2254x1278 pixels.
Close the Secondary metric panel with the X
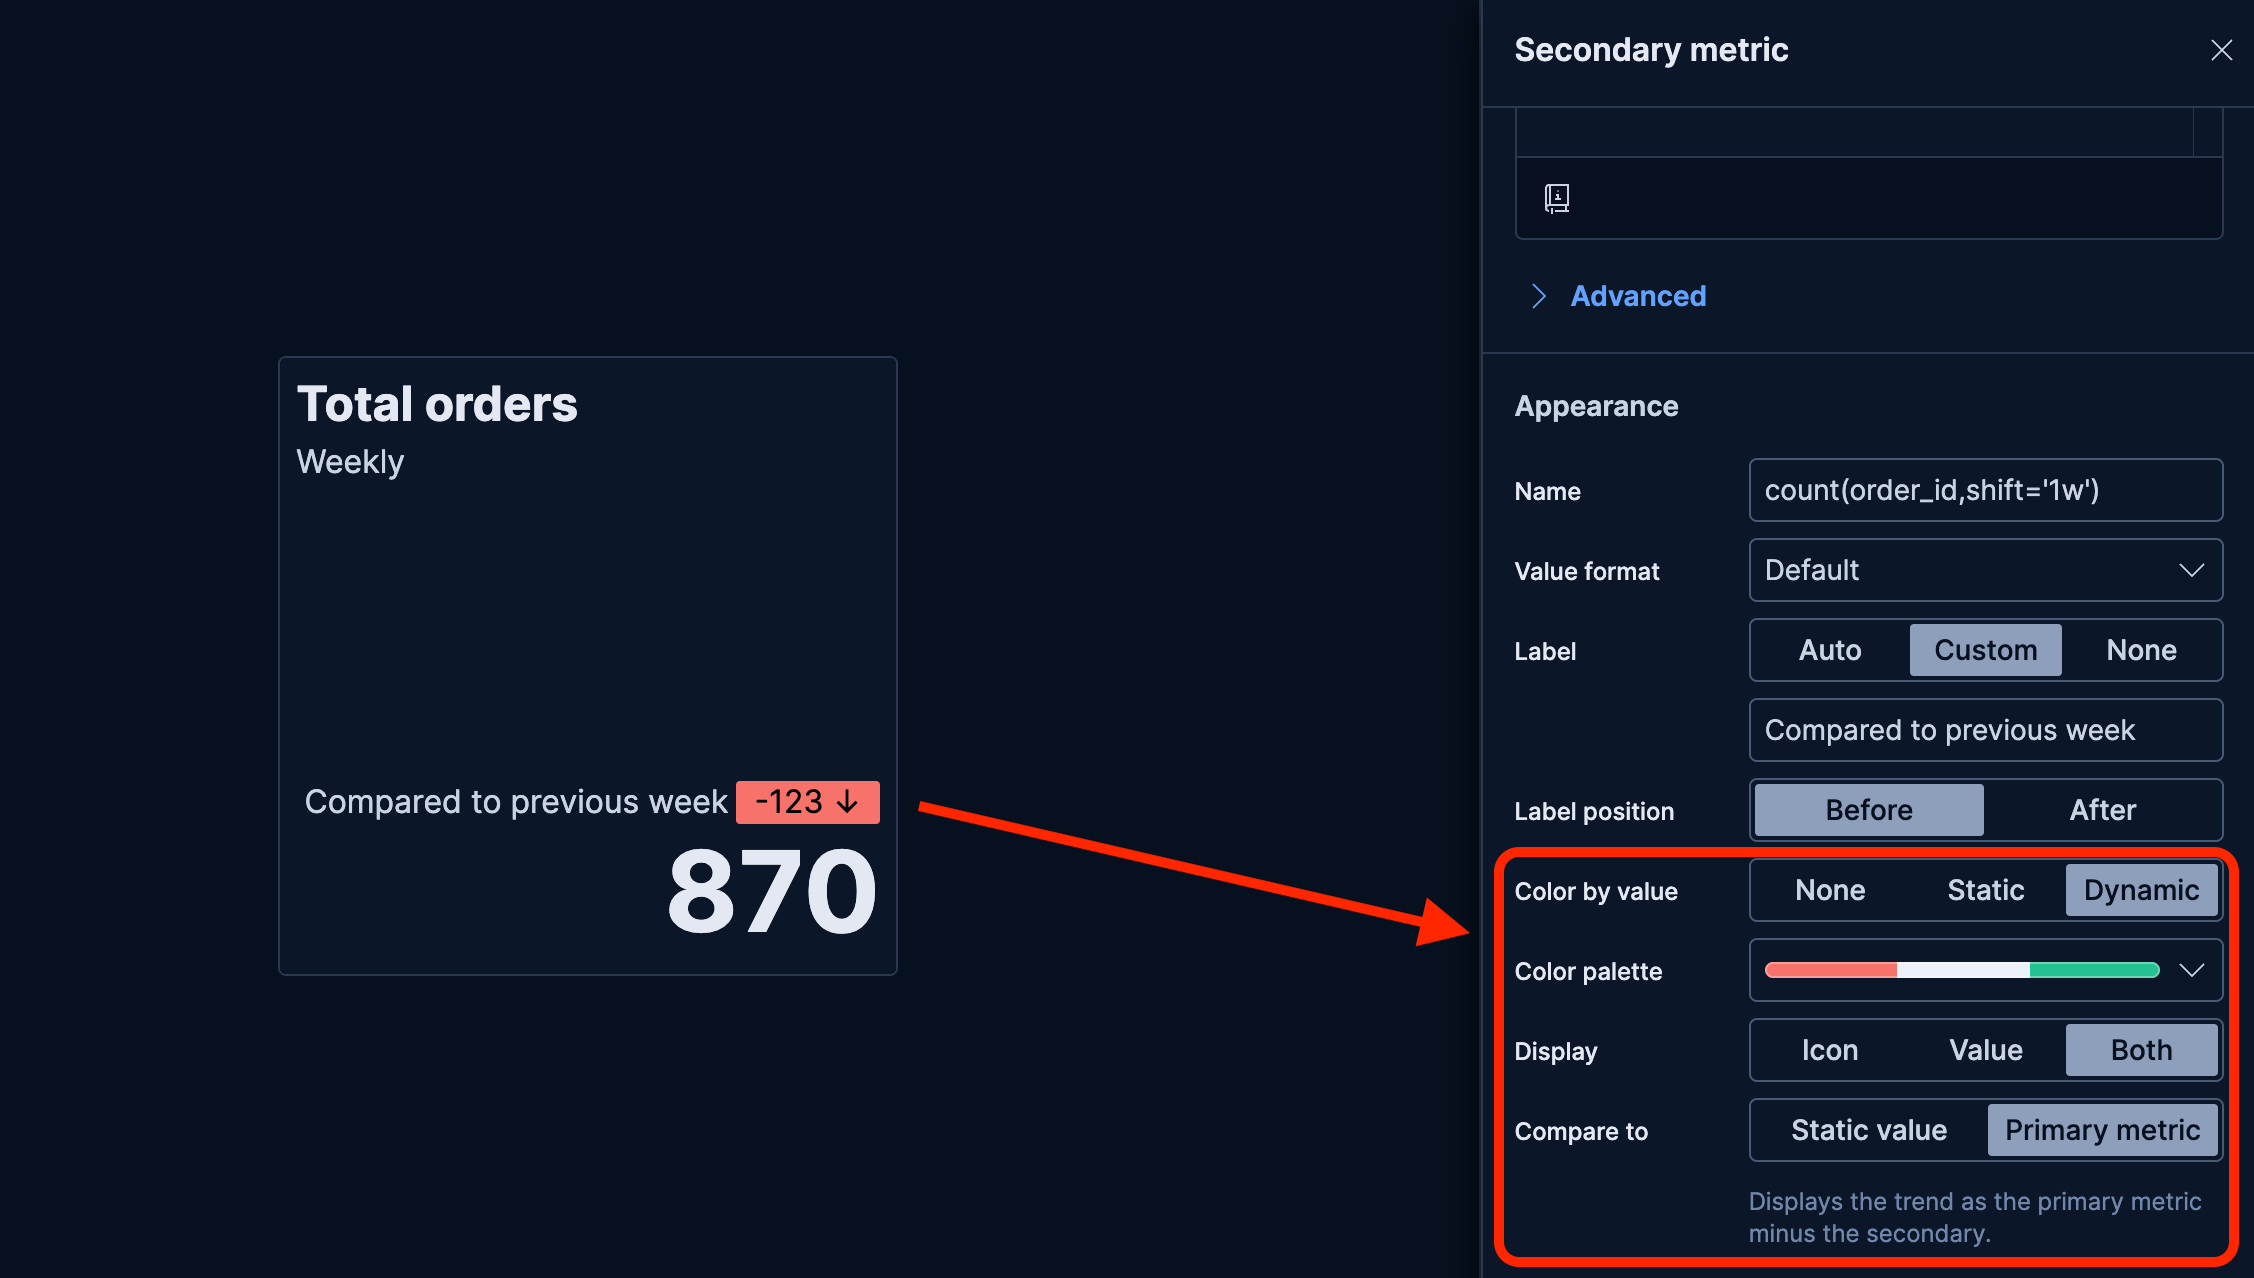[2221, 49]
